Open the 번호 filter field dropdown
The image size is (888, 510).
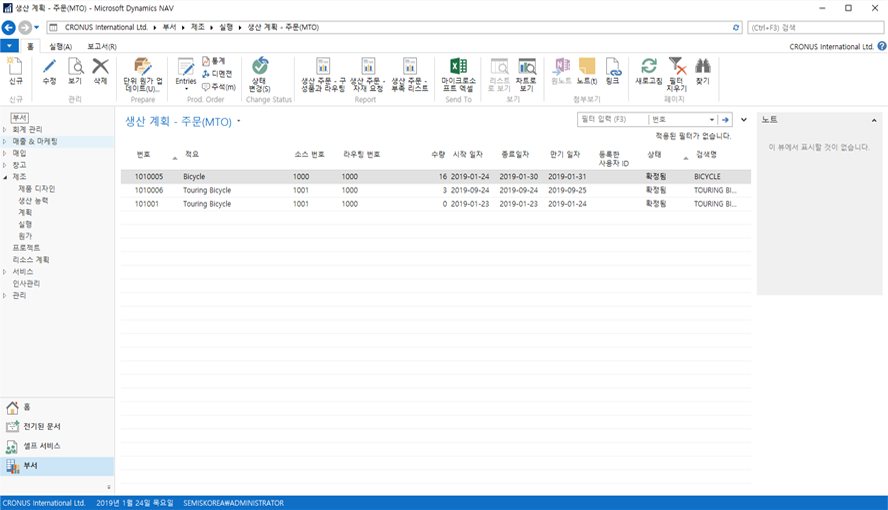point(712,119)
